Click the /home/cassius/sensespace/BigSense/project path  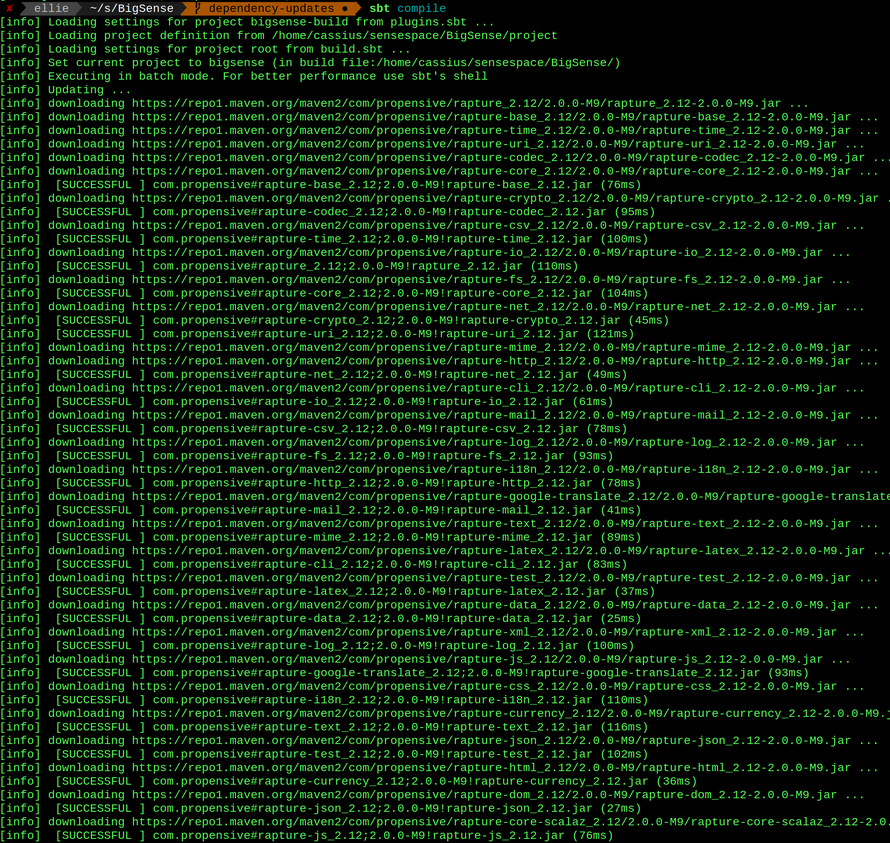tap(414, 35)
